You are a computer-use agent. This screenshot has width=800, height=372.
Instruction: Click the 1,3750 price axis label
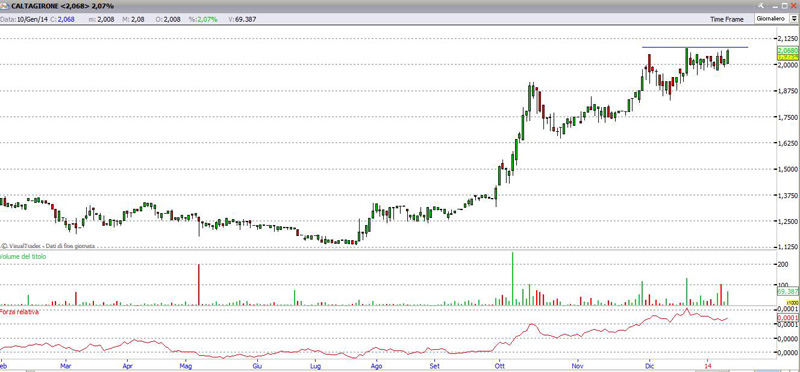pos(787,195)
